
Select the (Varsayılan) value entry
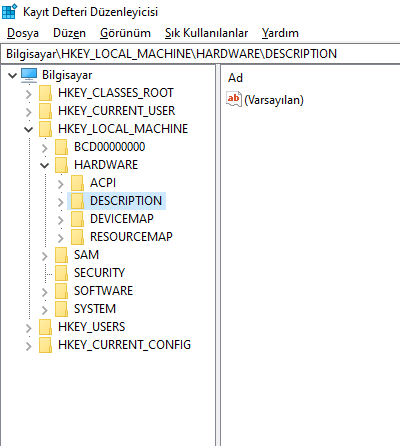click(274, 100)
